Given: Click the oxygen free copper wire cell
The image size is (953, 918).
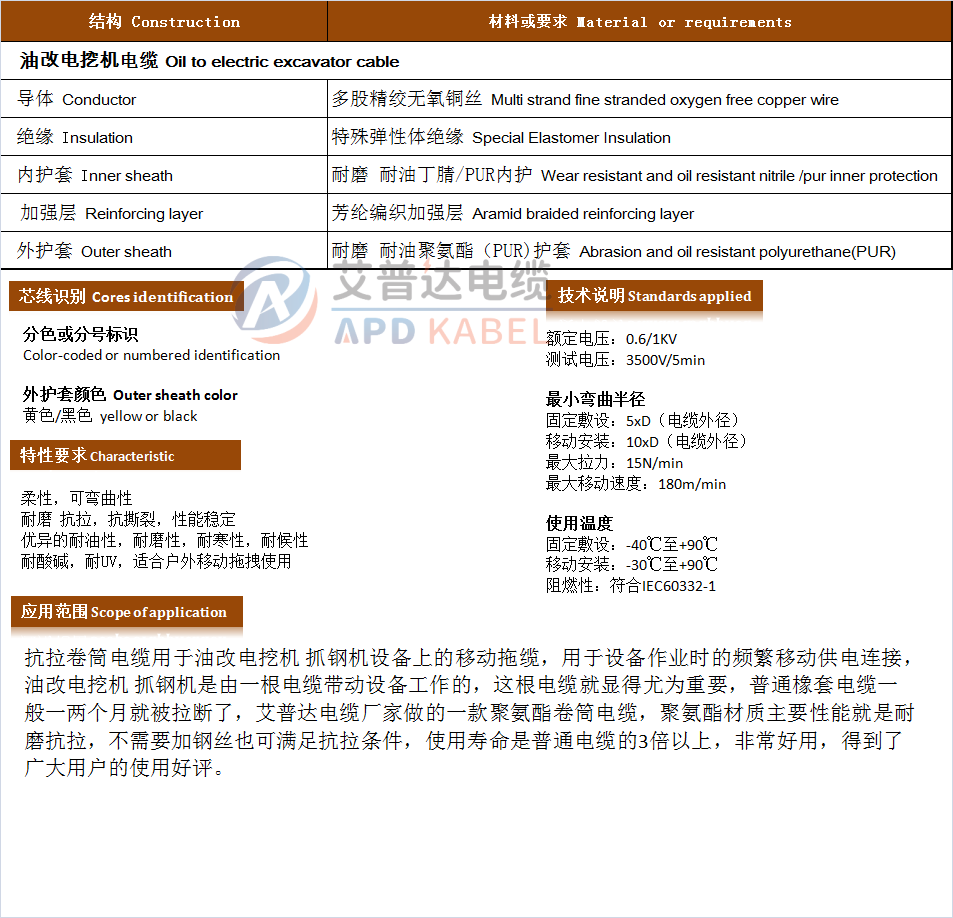Looking at the screenshot, I should pos(585,99).
